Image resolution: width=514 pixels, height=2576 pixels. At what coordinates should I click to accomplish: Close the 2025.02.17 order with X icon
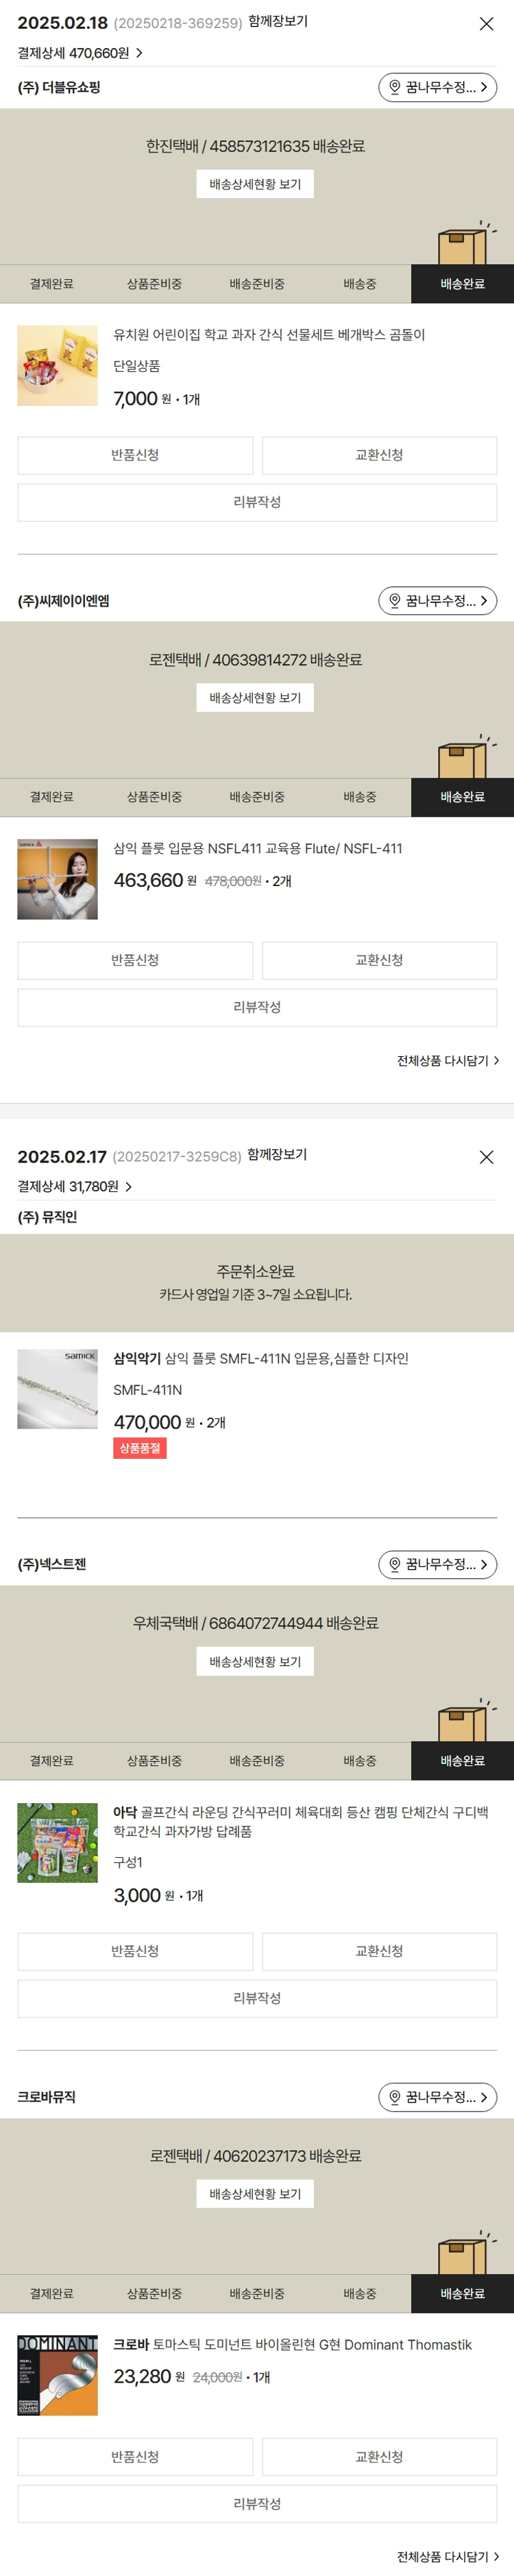(486, 1157)
